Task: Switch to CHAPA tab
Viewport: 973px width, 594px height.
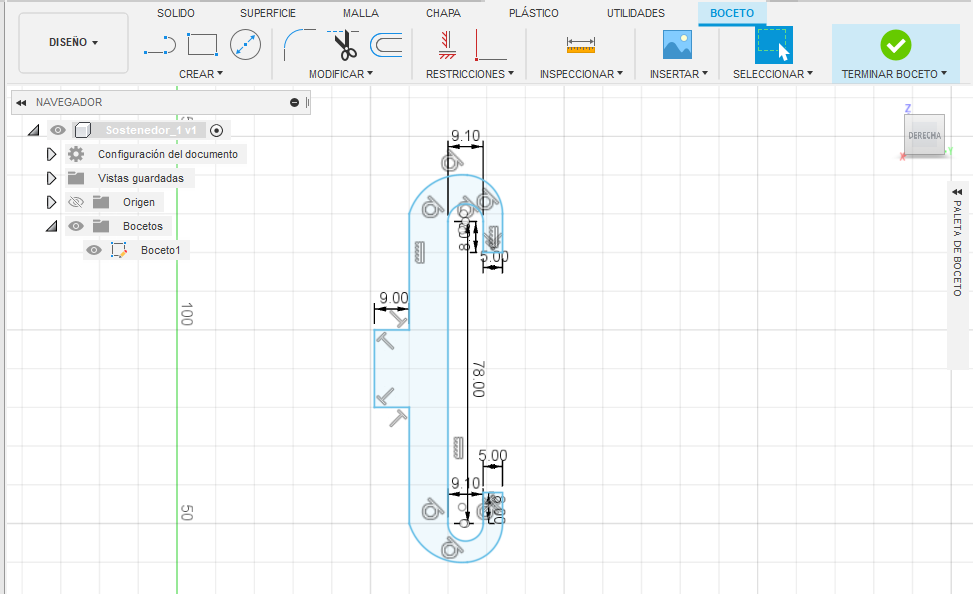Action: click(443, 13)
